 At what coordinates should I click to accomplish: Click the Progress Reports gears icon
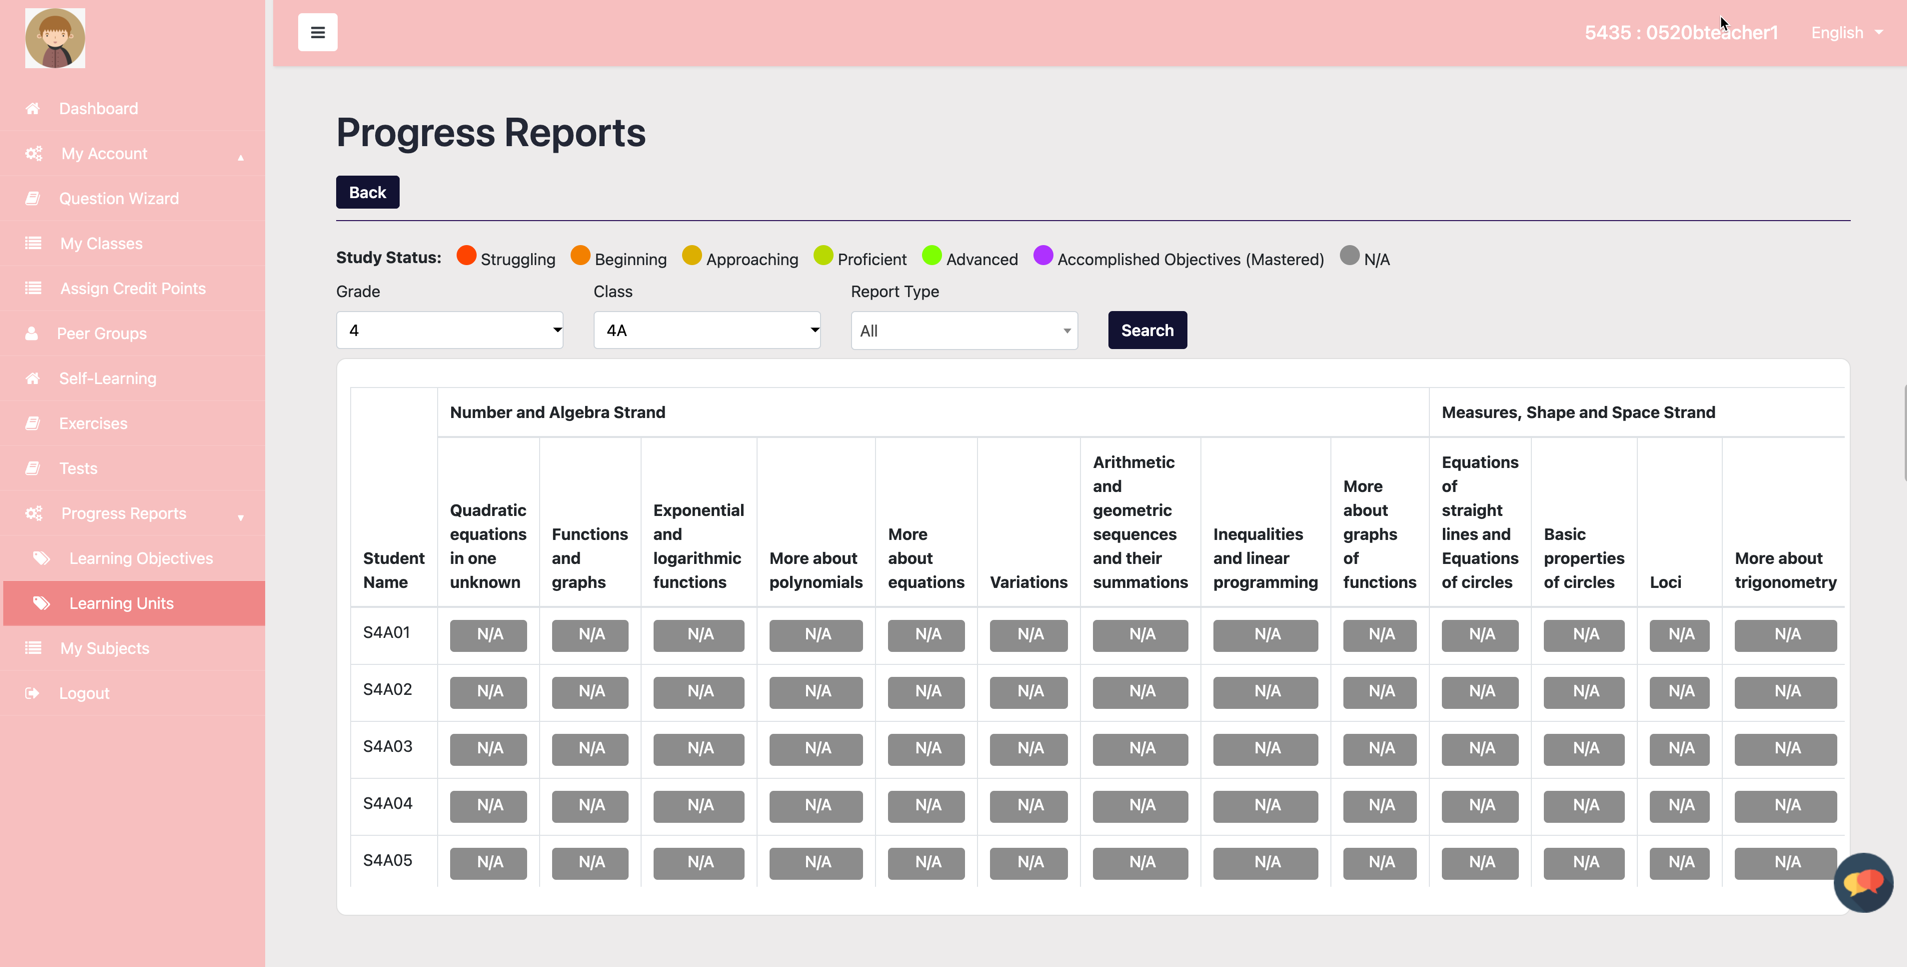(34, 513)
